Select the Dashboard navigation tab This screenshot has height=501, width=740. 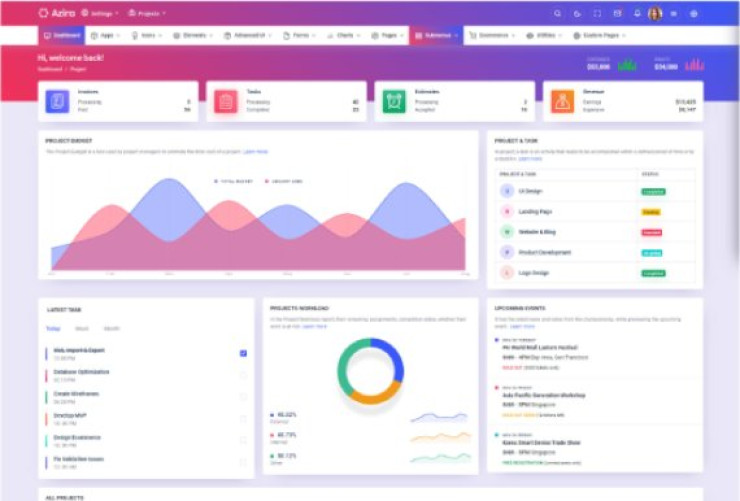(63, 35)
